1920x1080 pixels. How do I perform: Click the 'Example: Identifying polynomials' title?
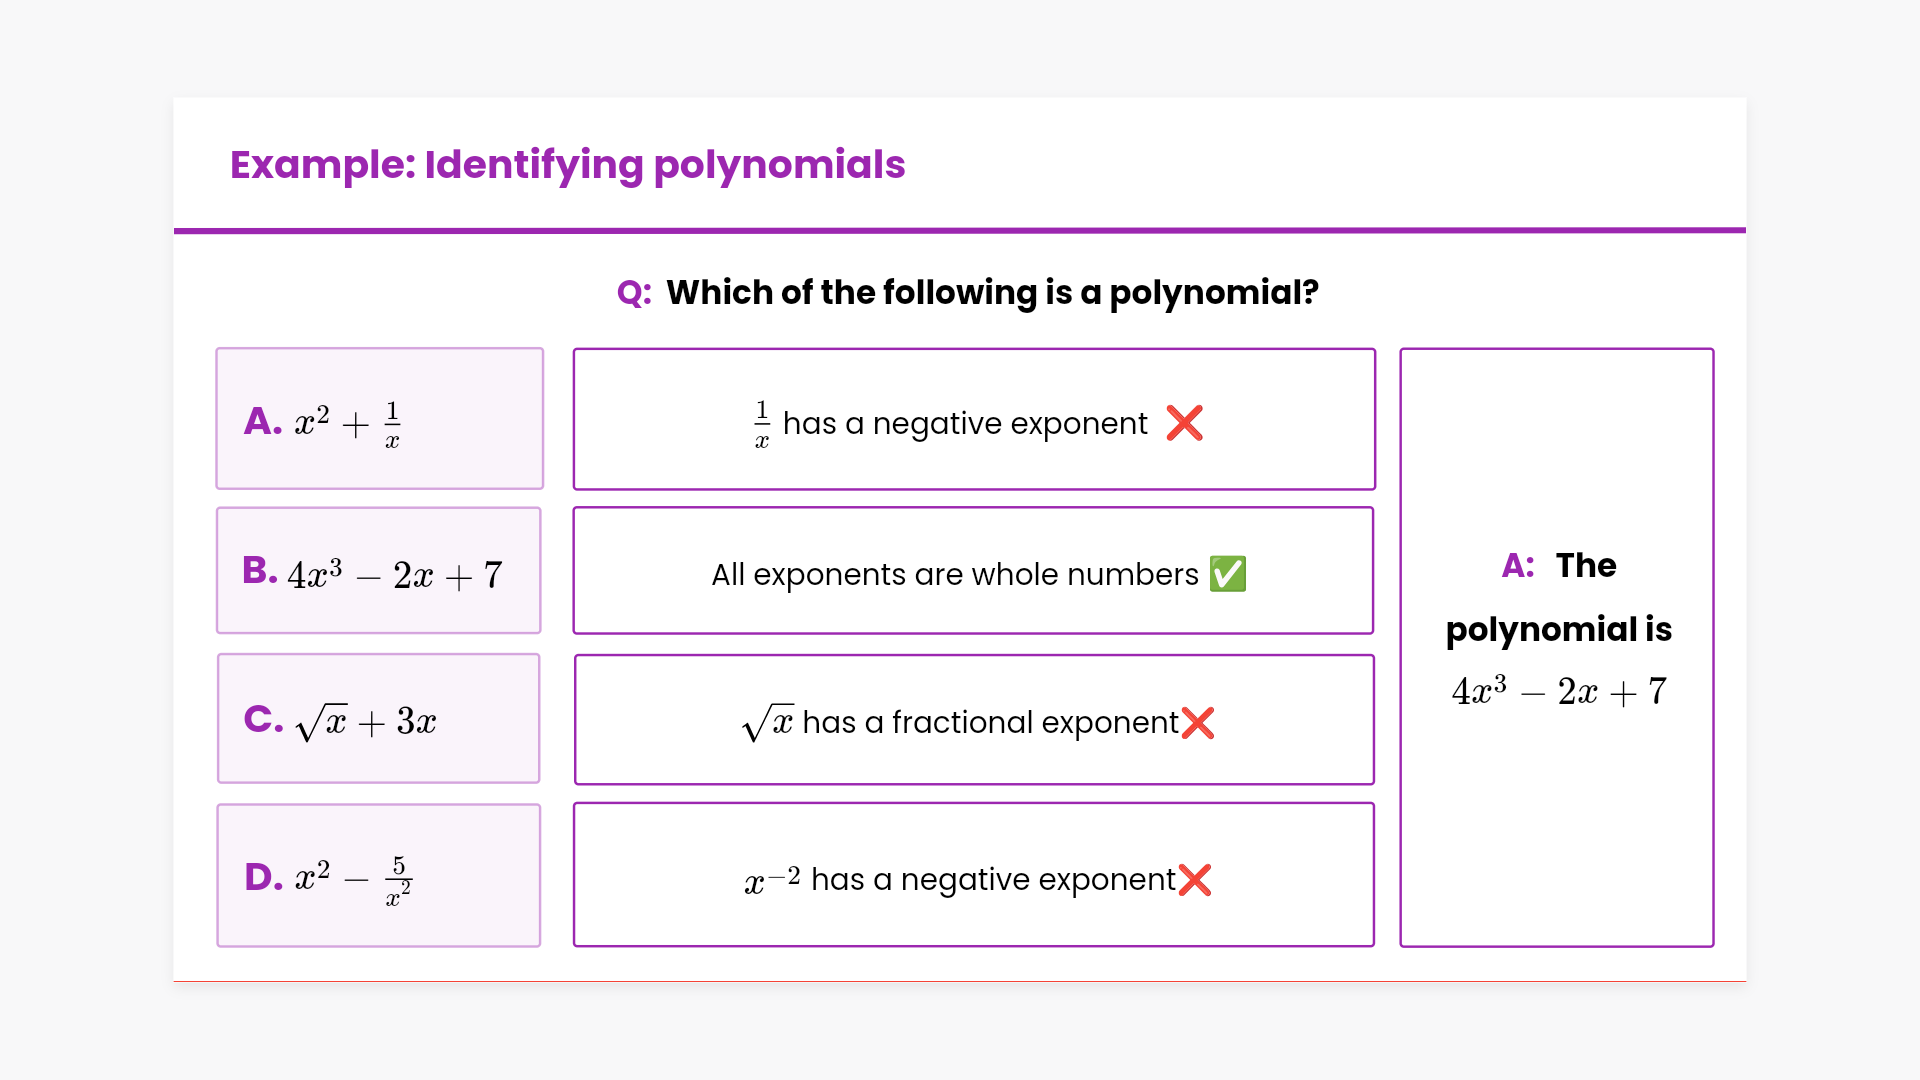(x=567, y=165)
